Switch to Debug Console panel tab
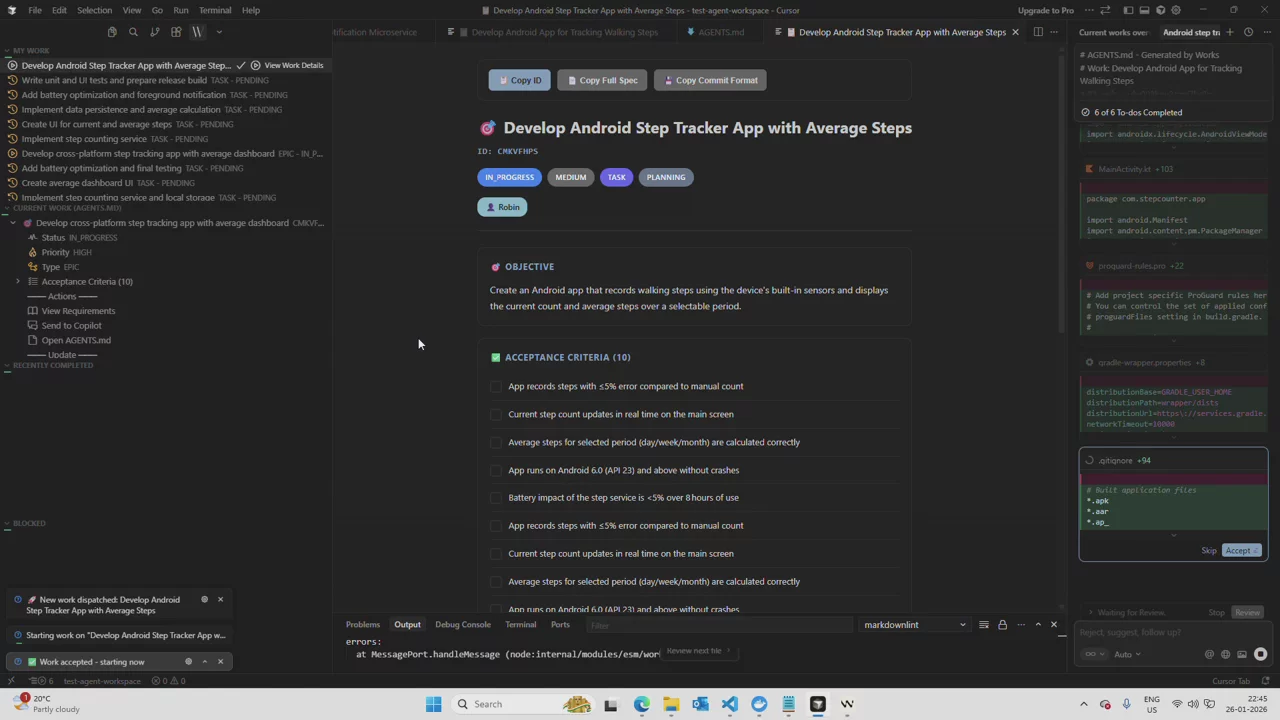Image resolution: width=1280 pixels, height=720 pixels. [x=462, y=625]
